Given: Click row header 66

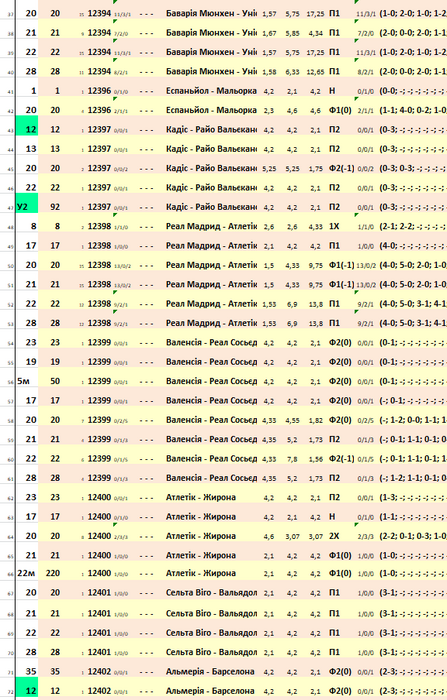Looking at the screenshot, I should point(11,574).
